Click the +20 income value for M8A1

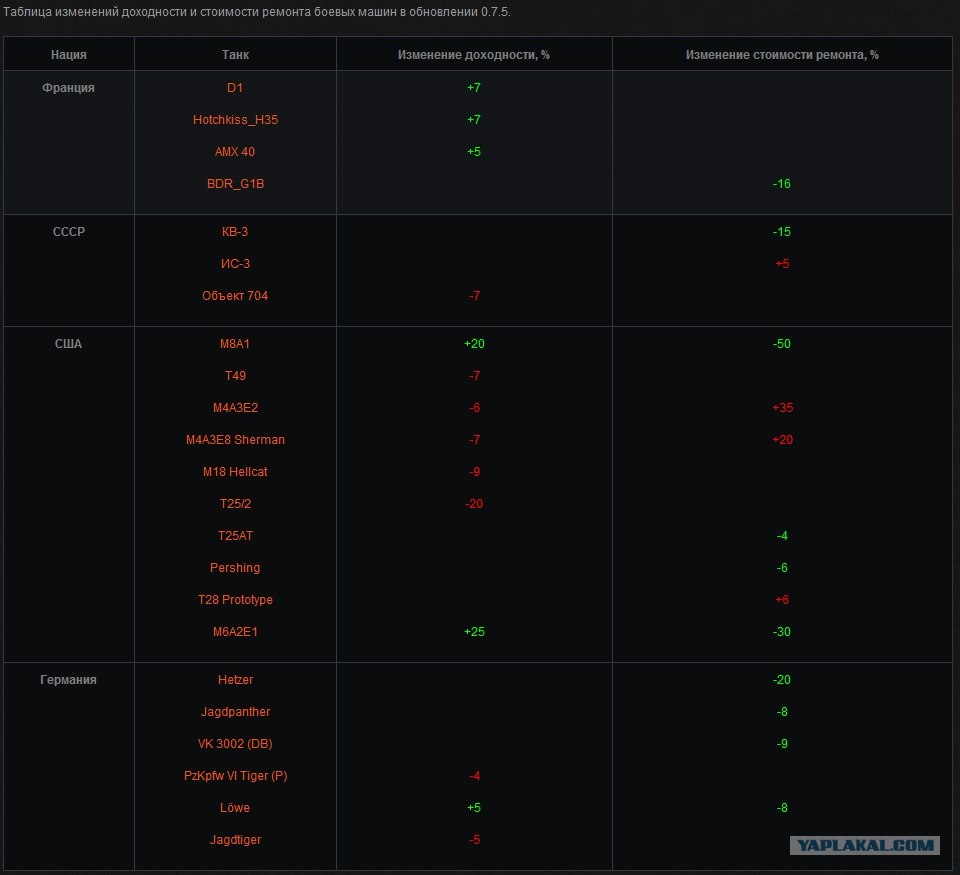(x=474, y=344)
